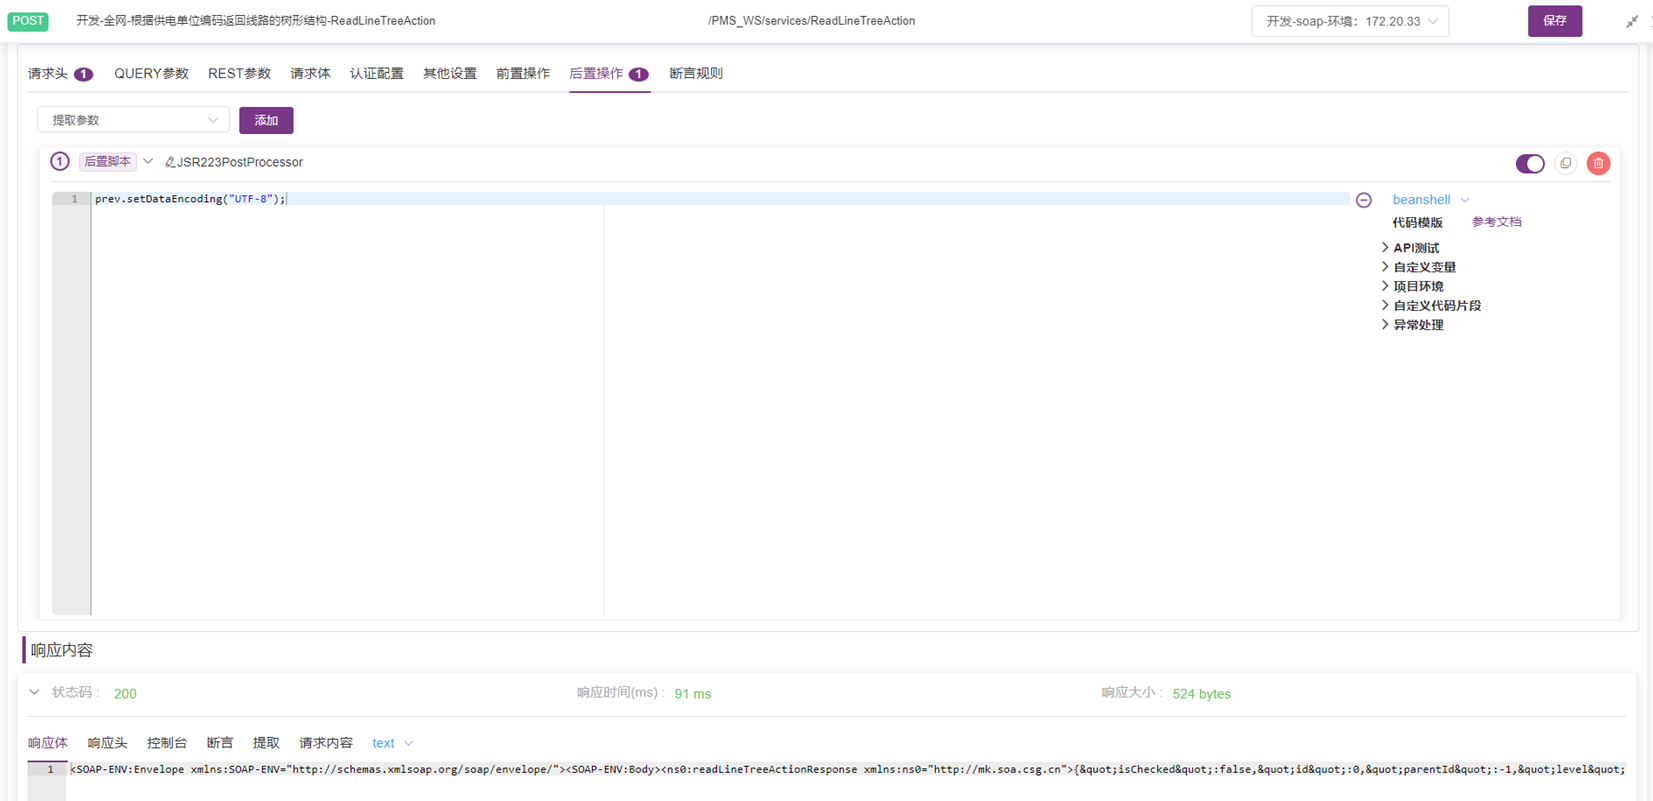
Task: Click the response size 524 bytes
Action: coord(1201,693)
